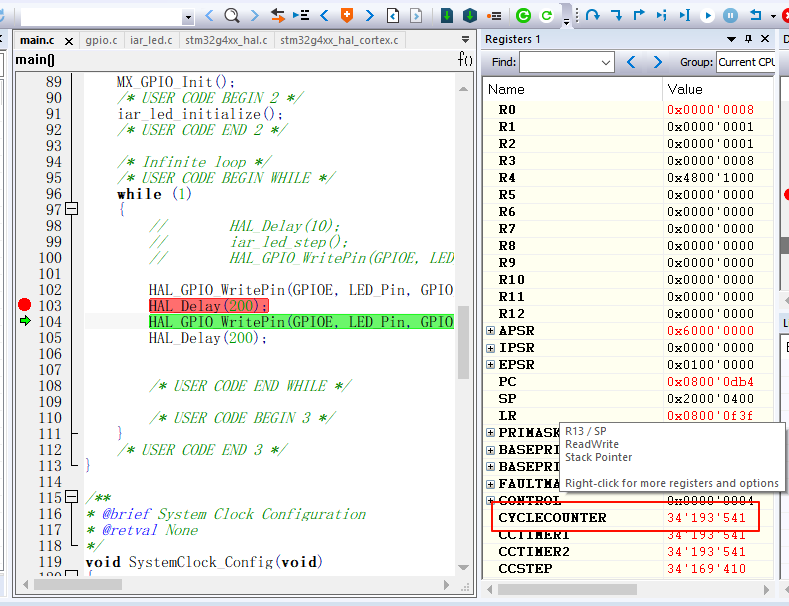
Task: Click the Break (pause) button
Action: coord(730,16)
